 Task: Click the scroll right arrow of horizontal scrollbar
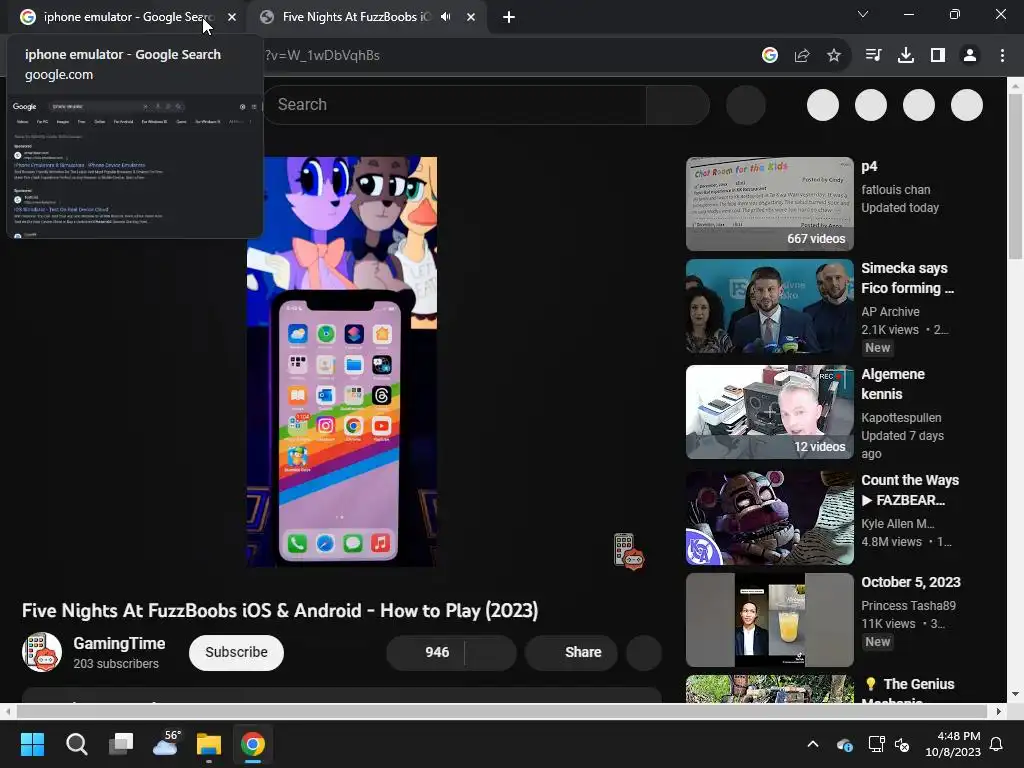999,711
